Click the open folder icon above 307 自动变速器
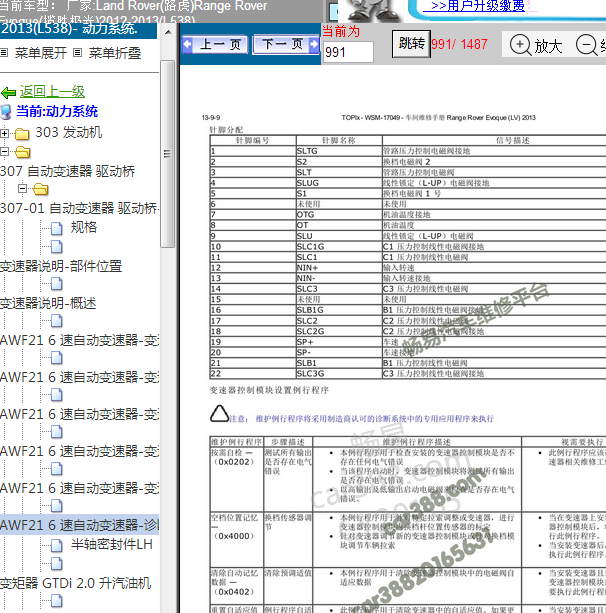This screenshot has width=606, height=613. pyautogui.click(x=23, y=152)
